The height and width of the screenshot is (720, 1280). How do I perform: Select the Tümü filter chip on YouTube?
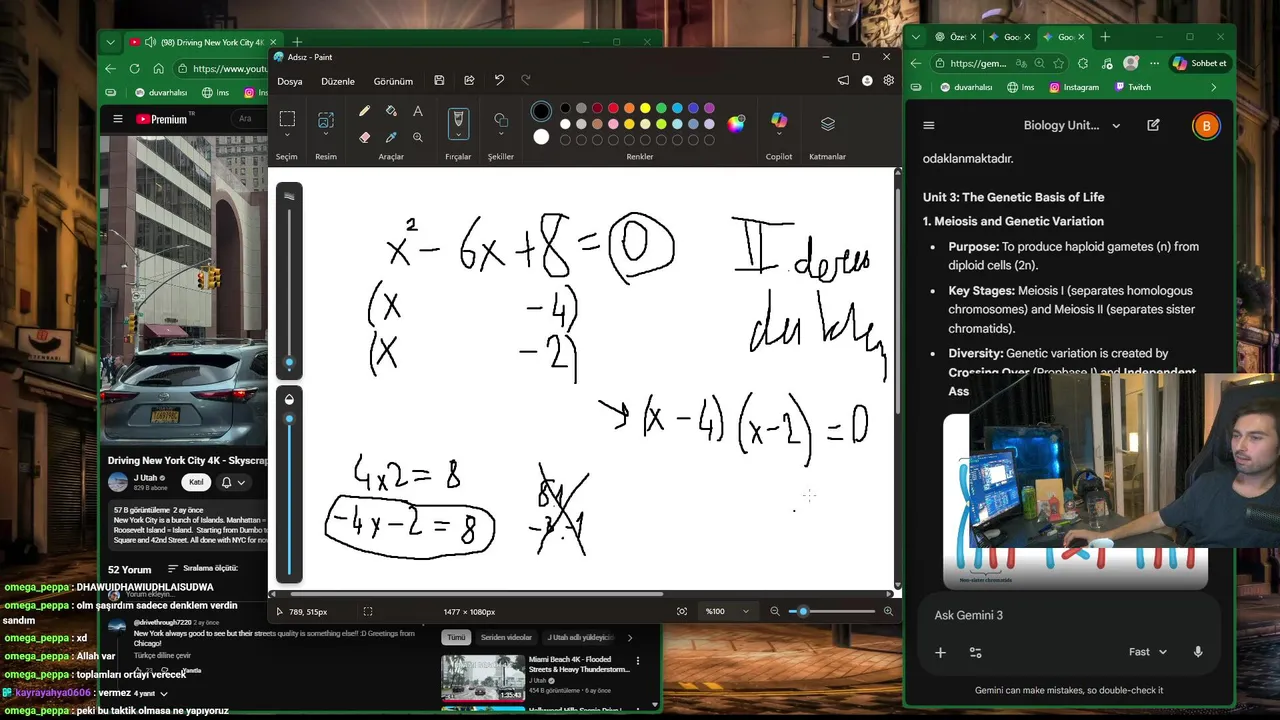456,637
